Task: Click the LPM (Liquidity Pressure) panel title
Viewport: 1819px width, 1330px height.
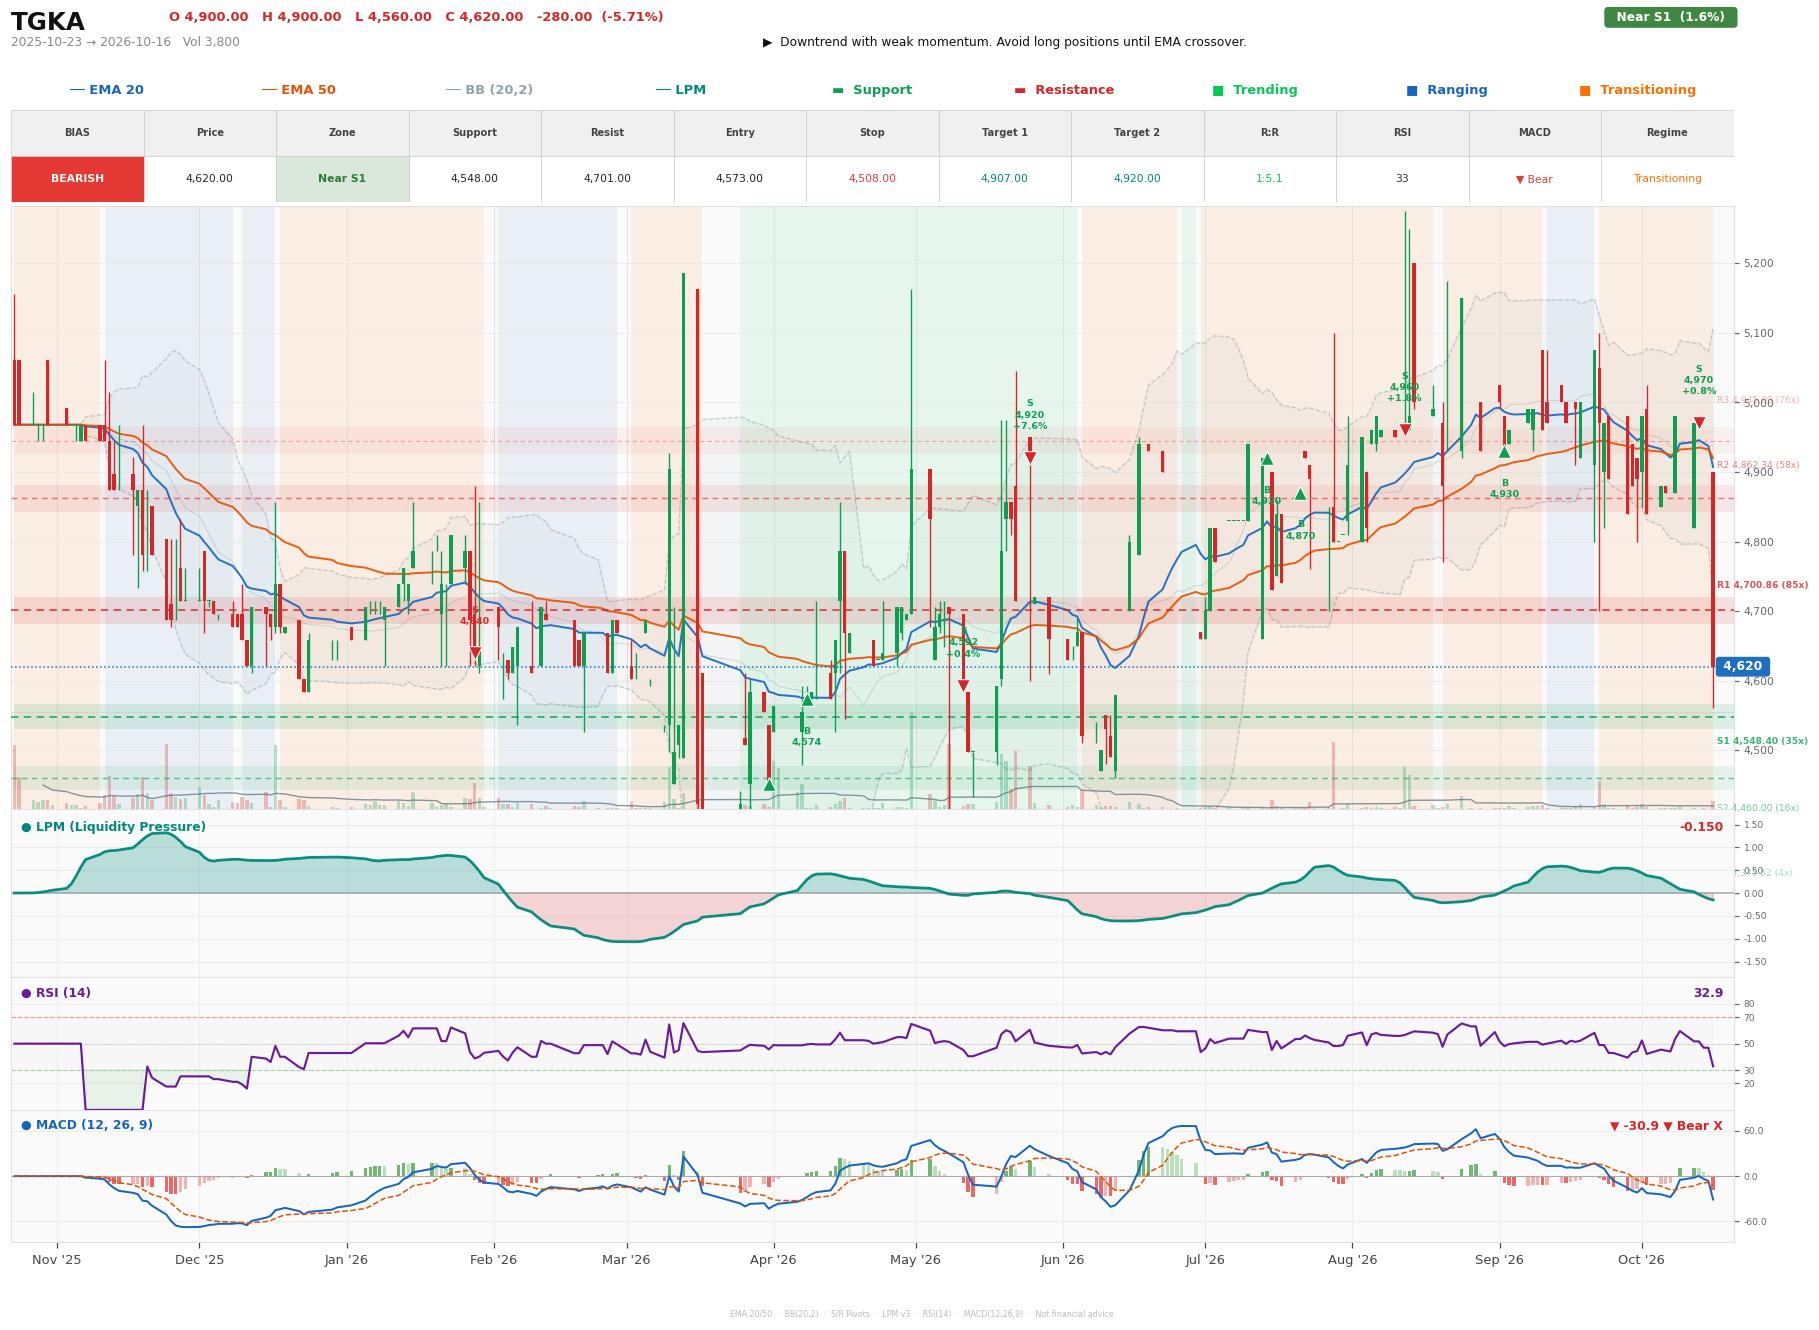Action: click(x=113, y=827)
